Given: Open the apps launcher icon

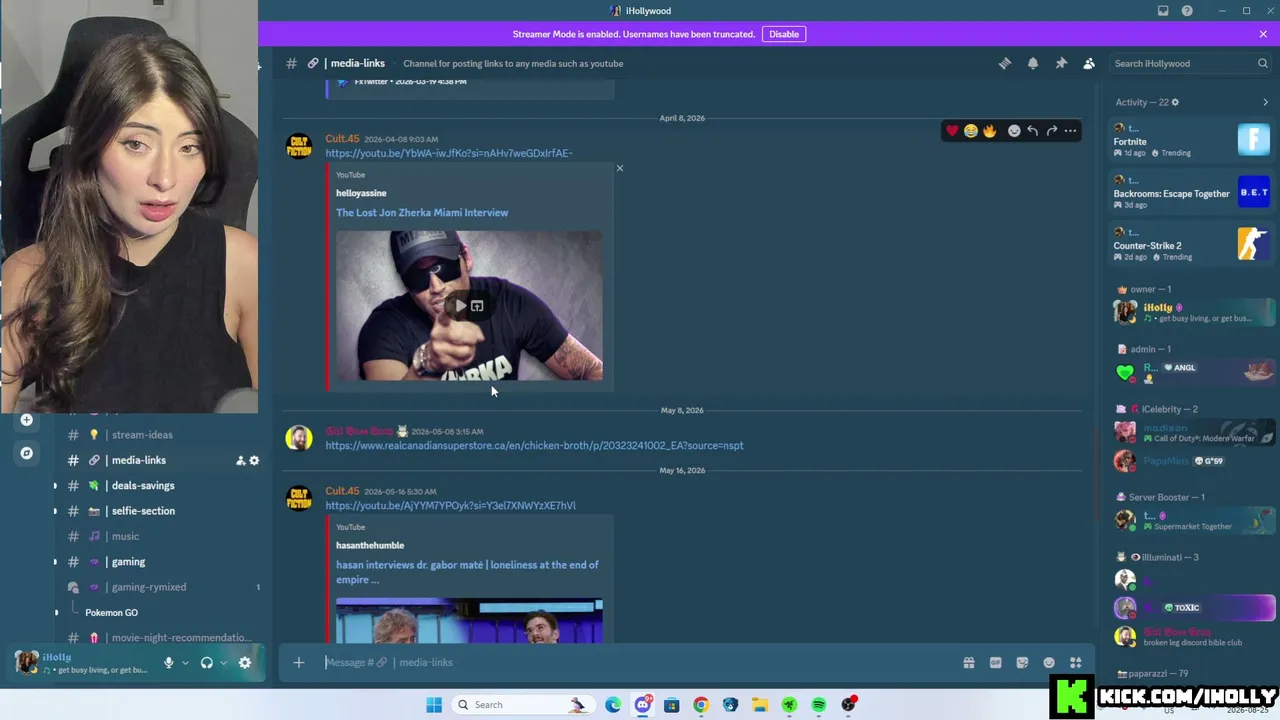Looking at the screenshot, I should [x=1076, y=662].
